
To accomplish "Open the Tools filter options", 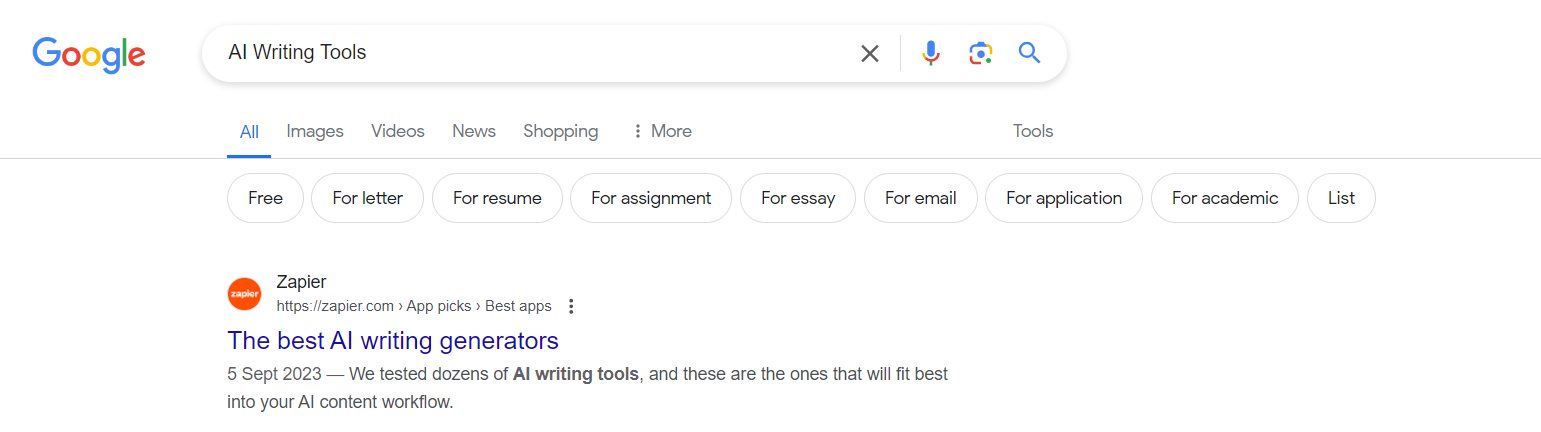I will 1033,131.
